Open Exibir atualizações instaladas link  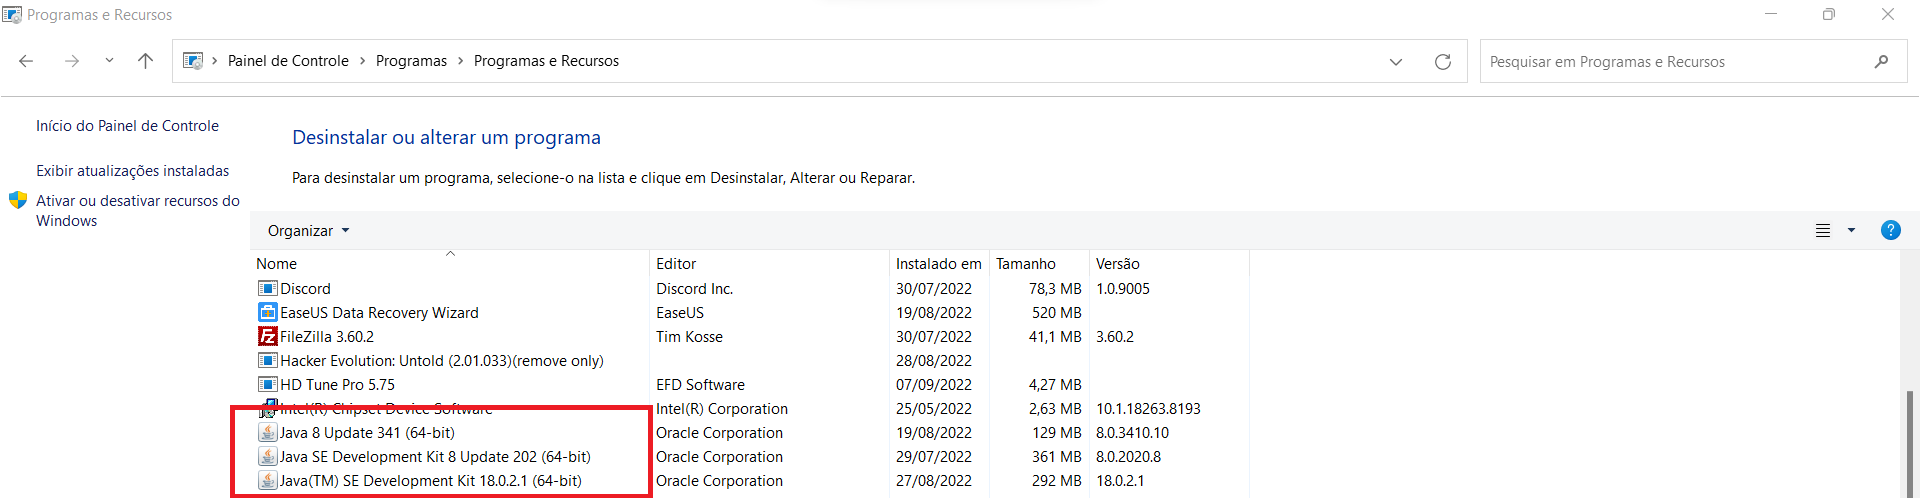(x=133, y=171)
